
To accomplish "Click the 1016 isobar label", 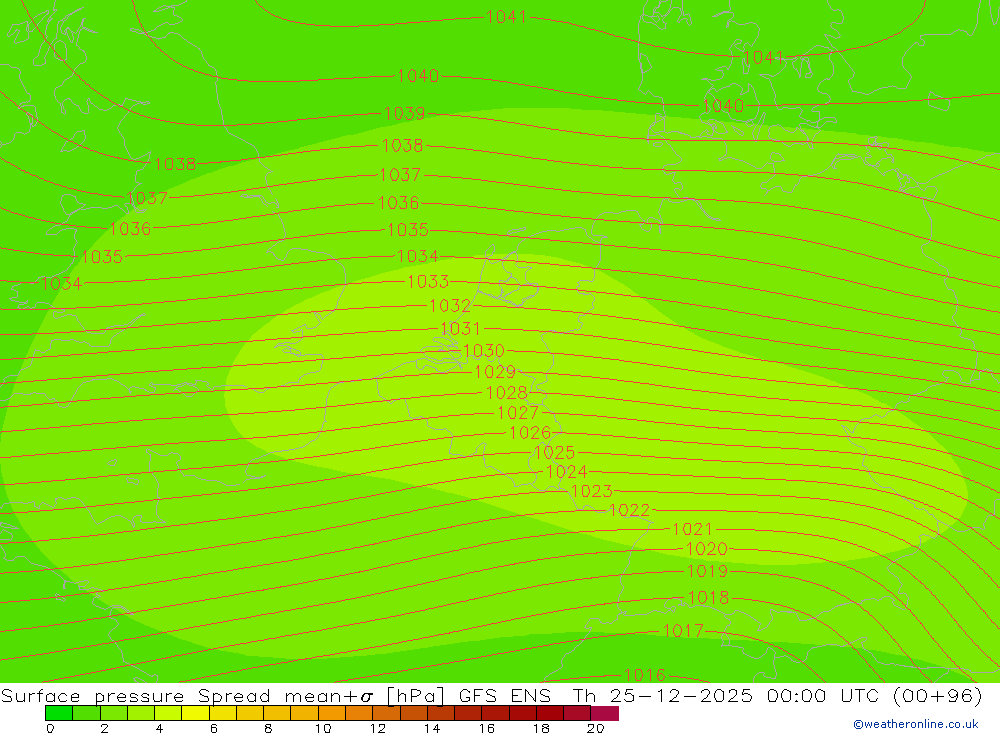I will 645,675.
